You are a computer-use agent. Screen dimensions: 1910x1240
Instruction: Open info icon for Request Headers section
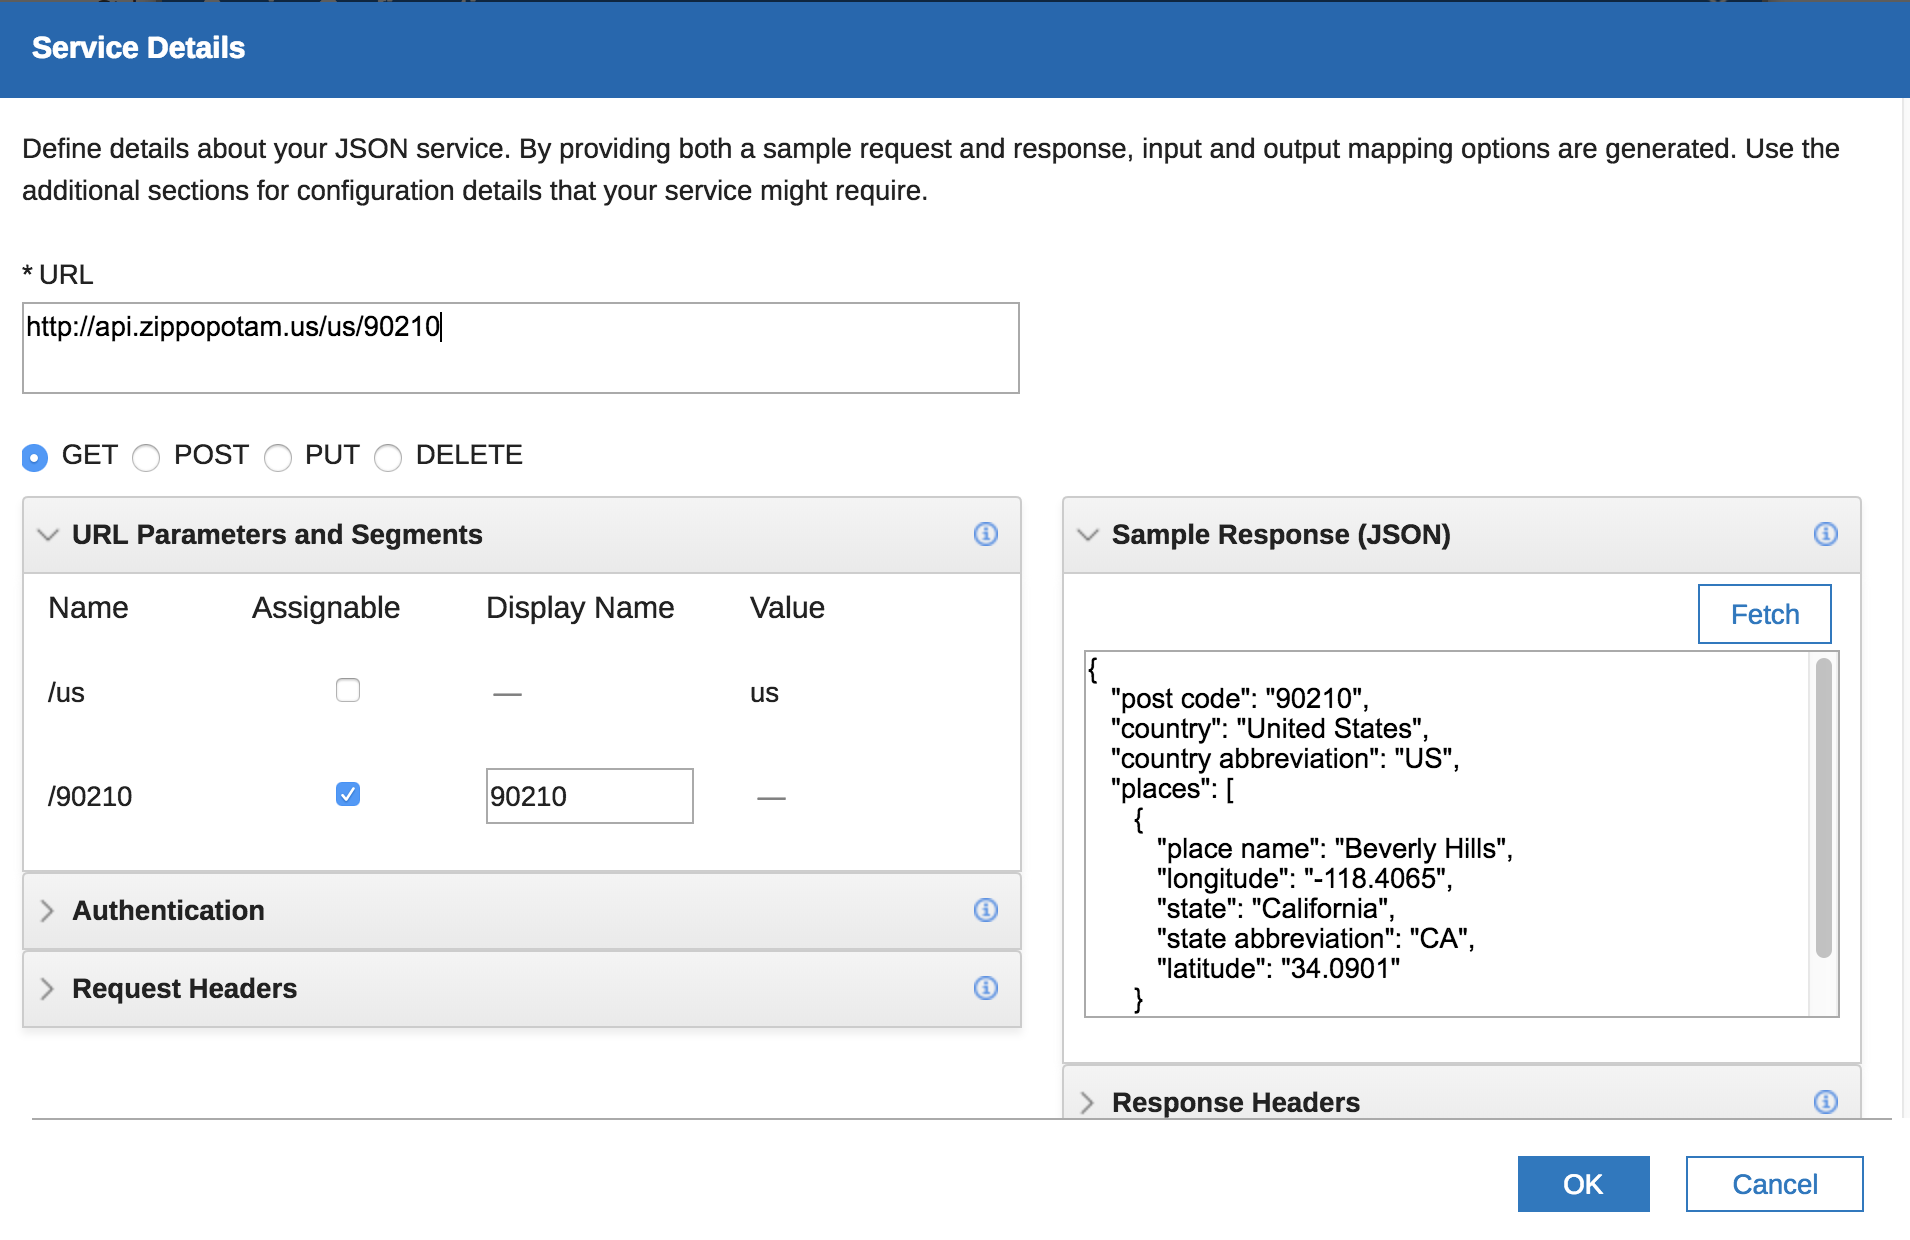(985, 988)
